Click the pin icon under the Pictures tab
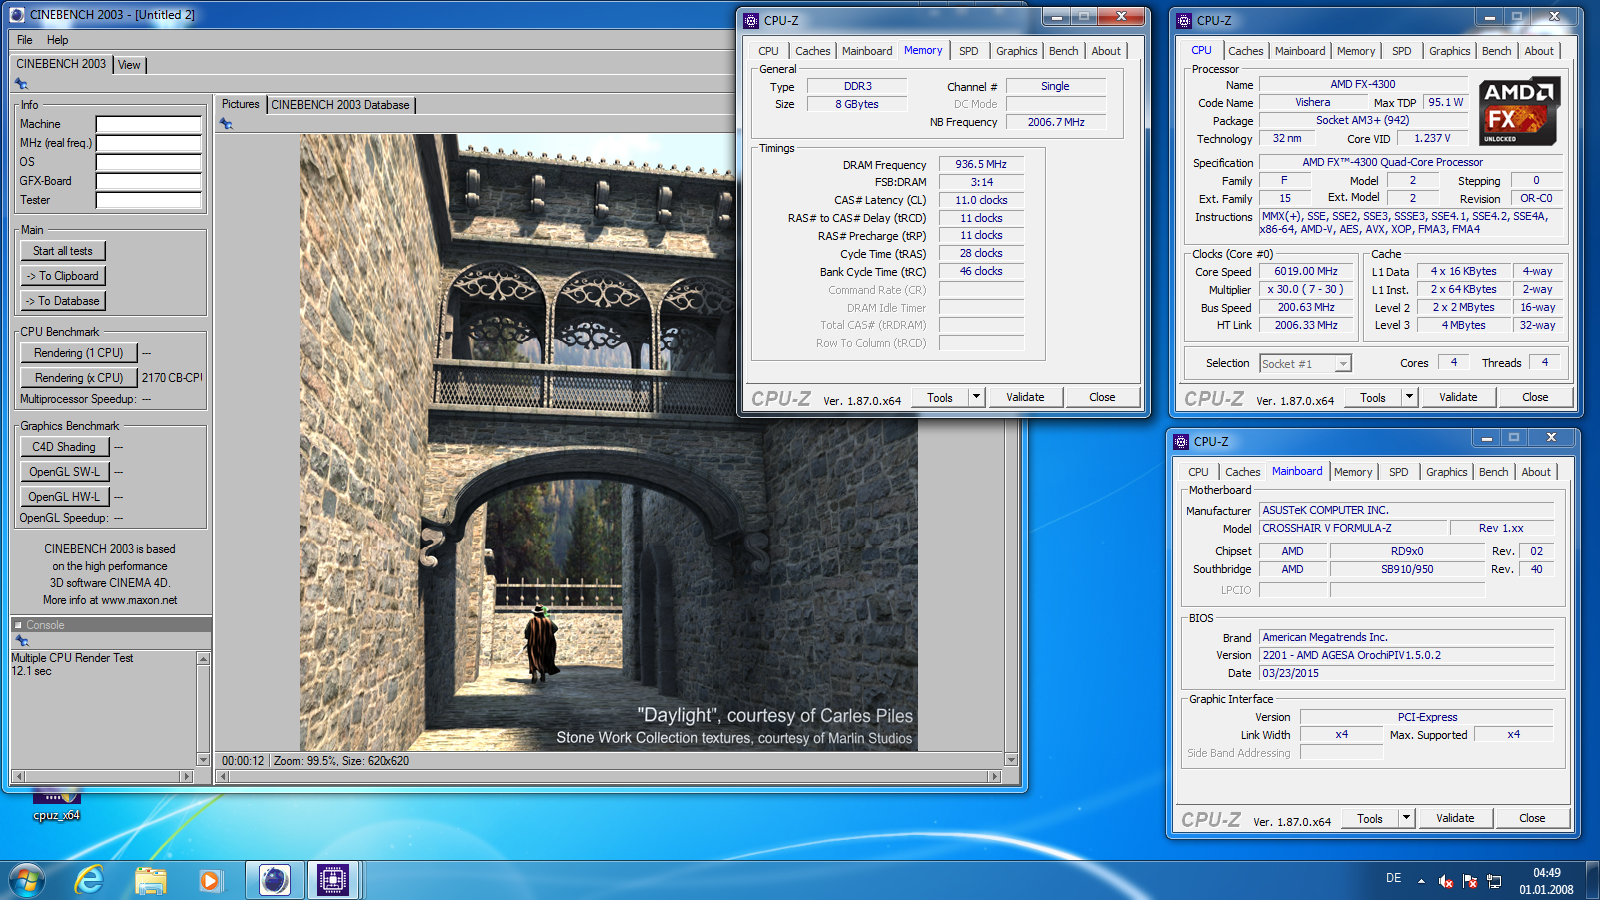1600x900 pixels. coord(226,124)
